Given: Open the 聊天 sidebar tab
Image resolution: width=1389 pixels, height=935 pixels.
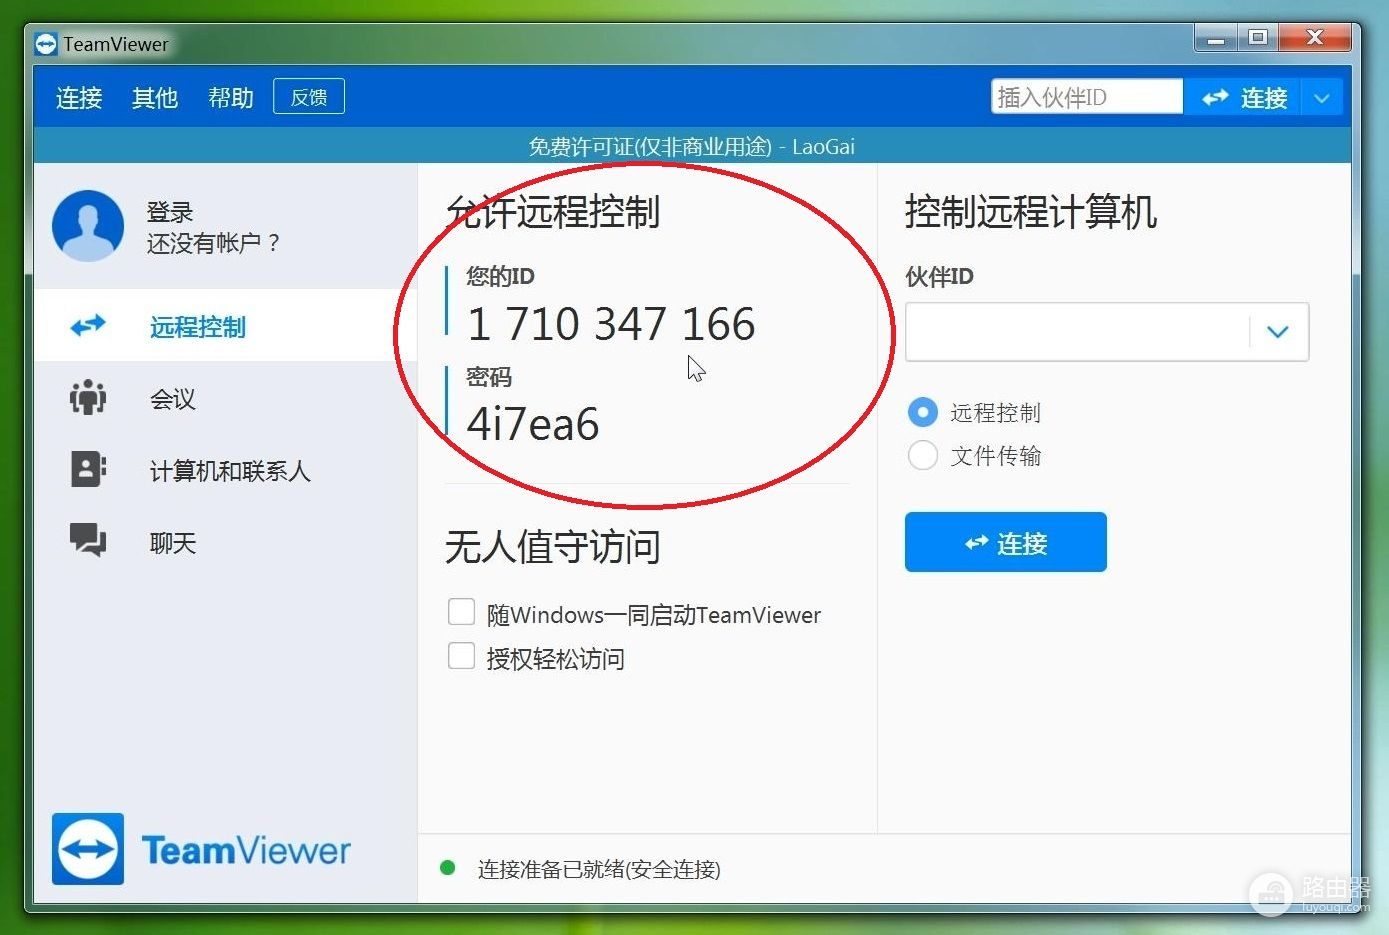Looking at the screenshot, I should (x=225, y=542).
